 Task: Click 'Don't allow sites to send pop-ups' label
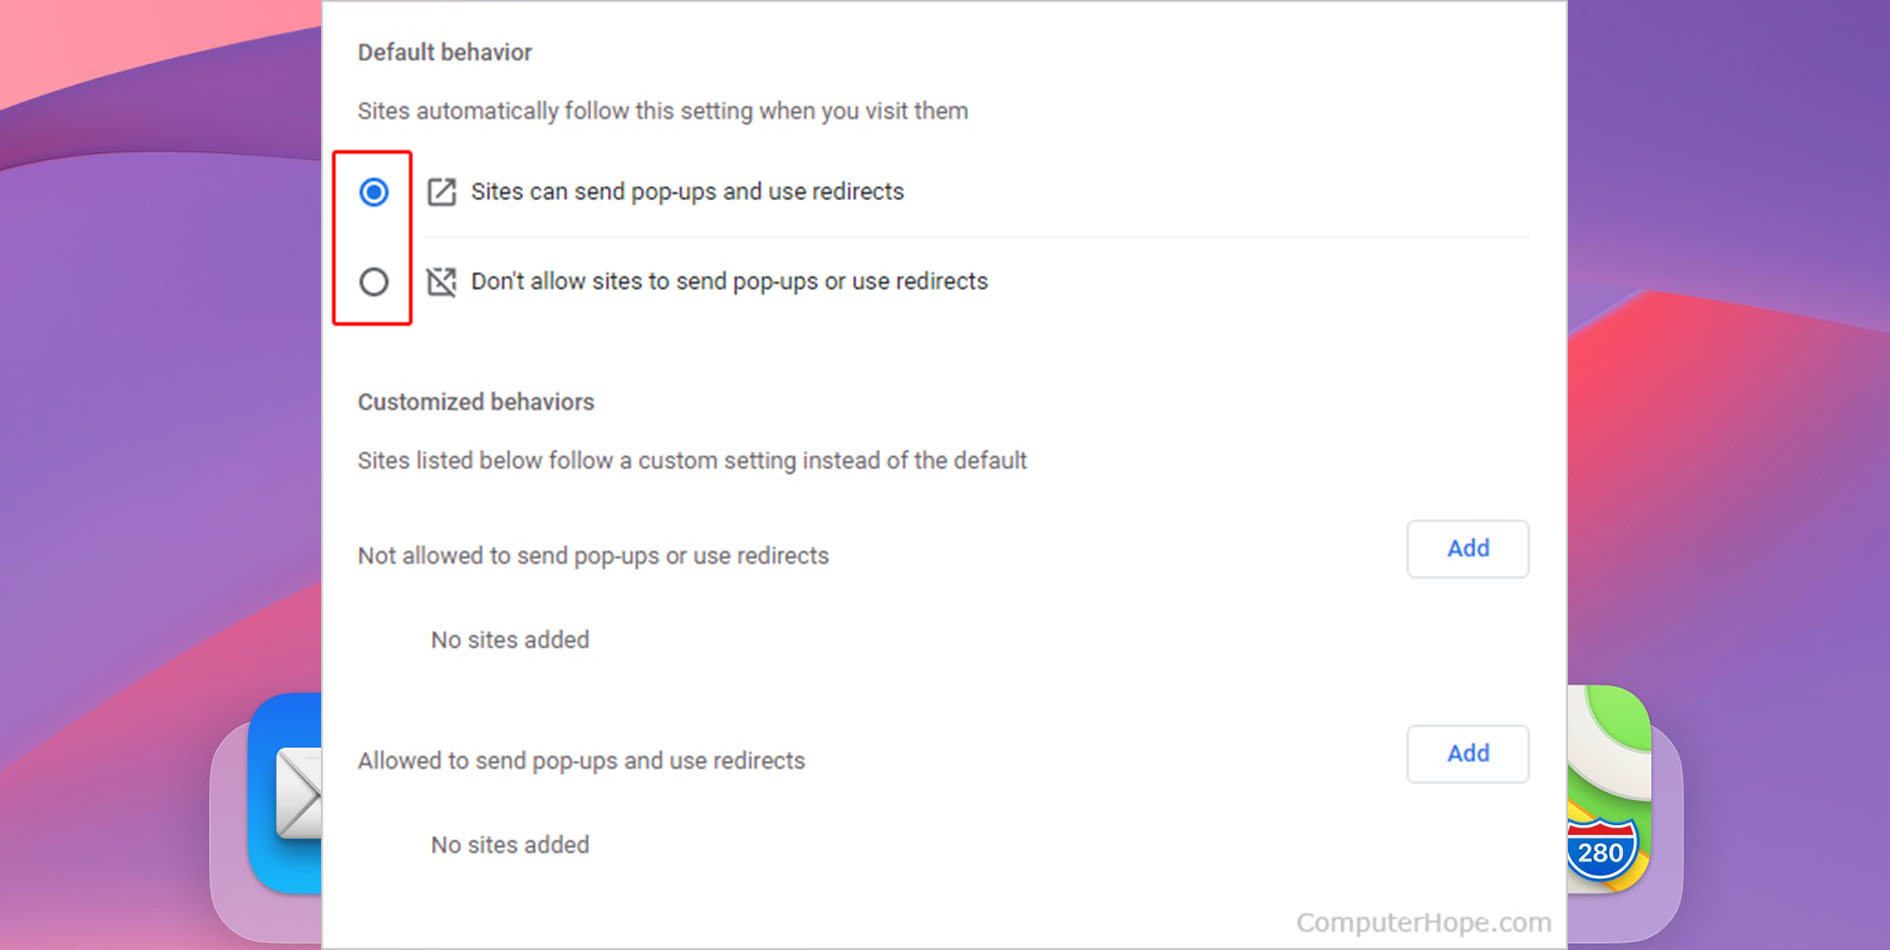[729, 282]
